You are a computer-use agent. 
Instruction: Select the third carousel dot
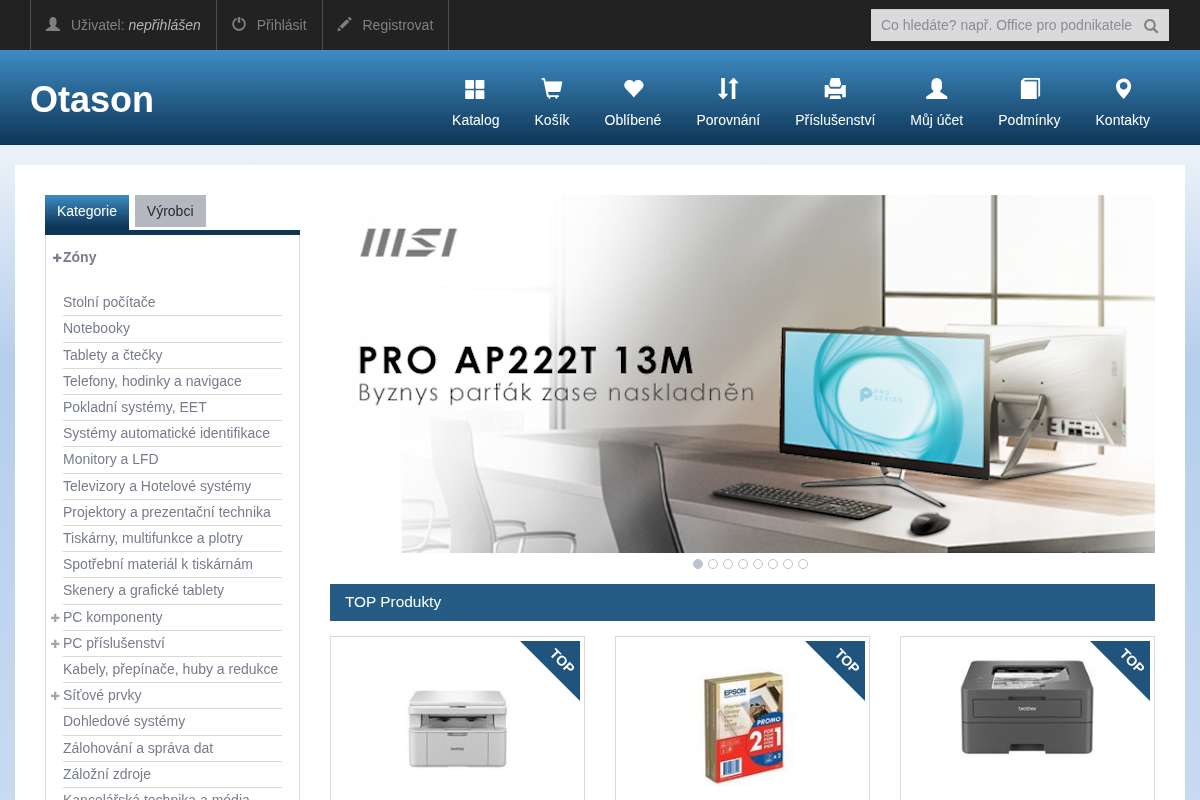pyautogui.click(x=728, y=564)
